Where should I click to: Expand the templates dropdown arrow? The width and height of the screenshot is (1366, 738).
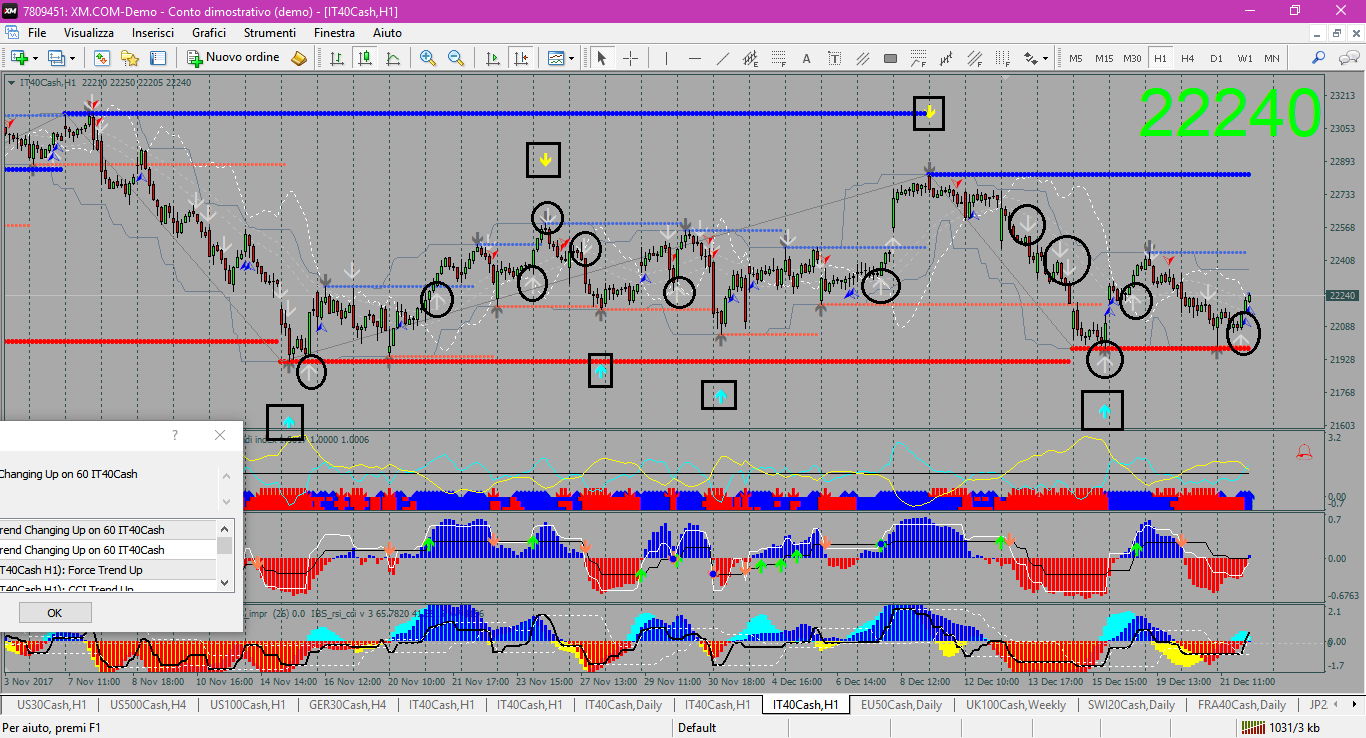(x=572, y=58)
